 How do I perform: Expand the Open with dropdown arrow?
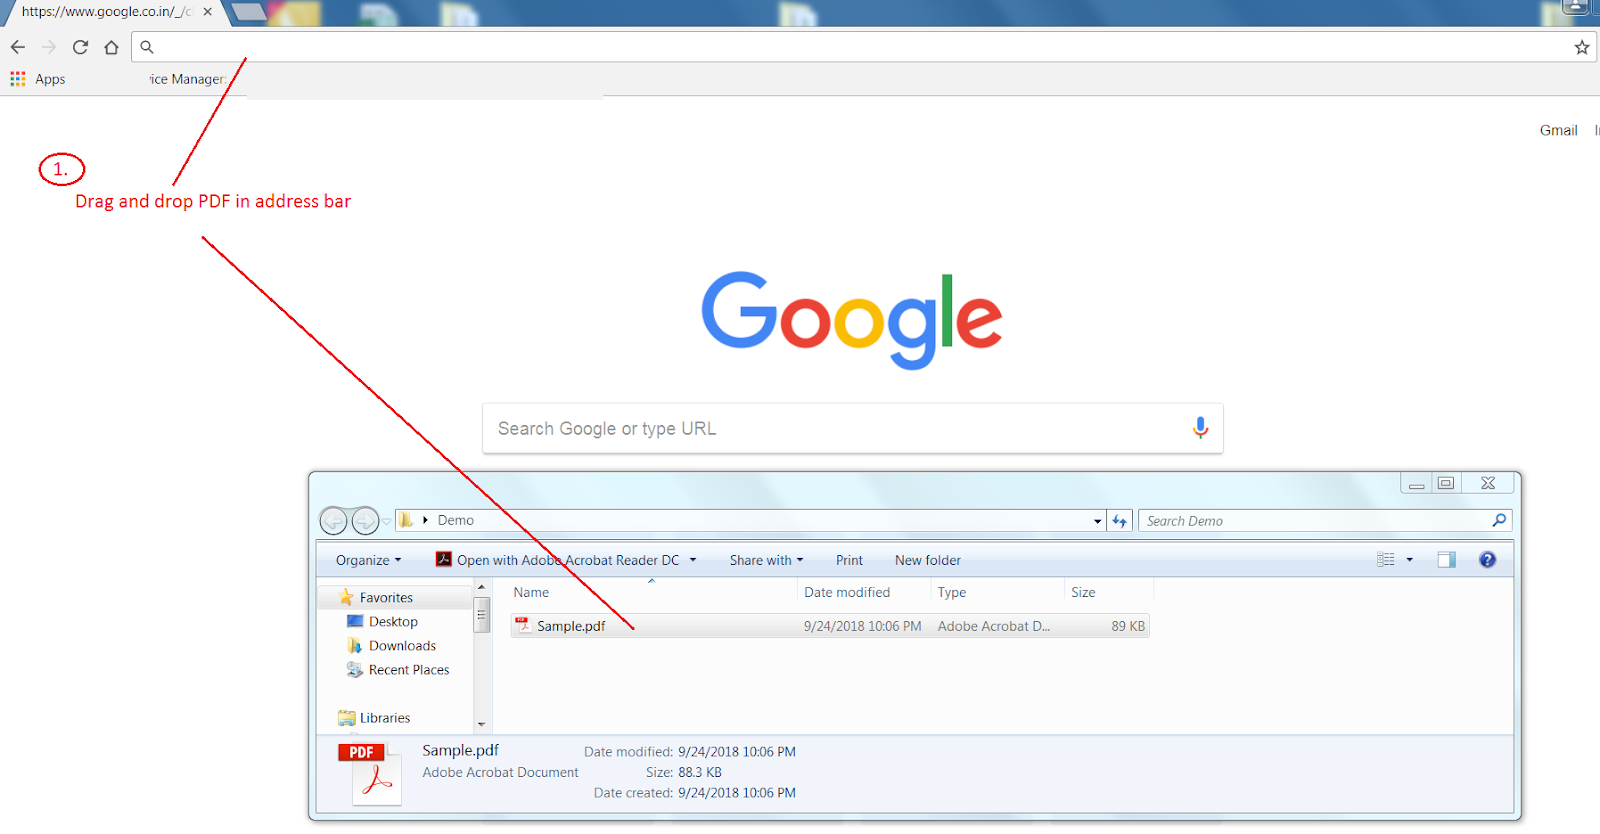tap(693, 560)
